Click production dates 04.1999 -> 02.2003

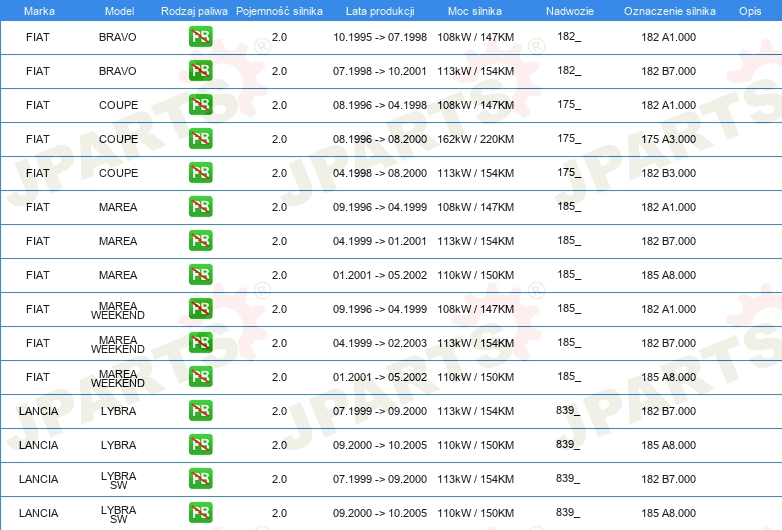(x=380, y=343)
